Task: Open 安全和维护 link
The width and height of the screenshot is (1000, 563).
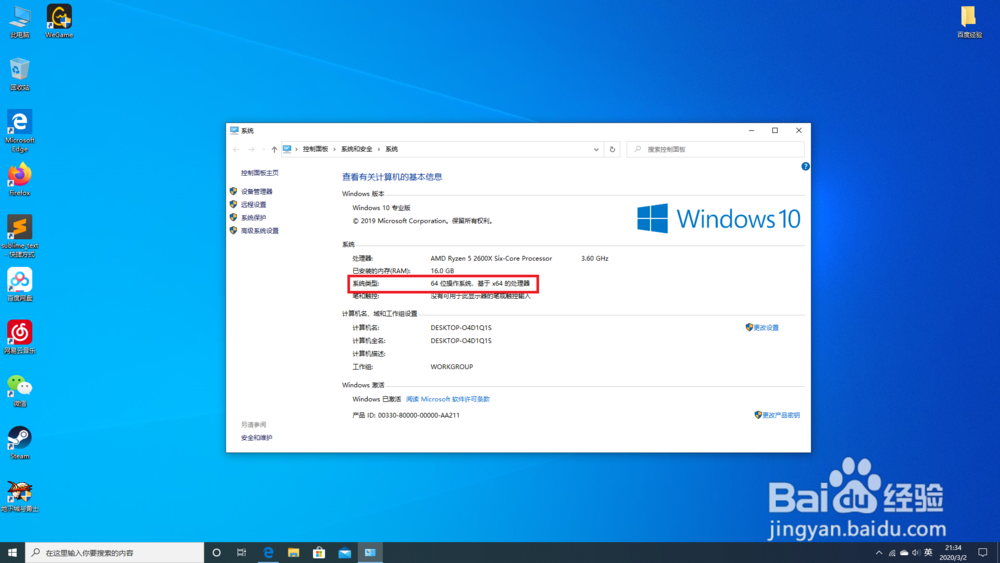Action: [x=256, y=438]
